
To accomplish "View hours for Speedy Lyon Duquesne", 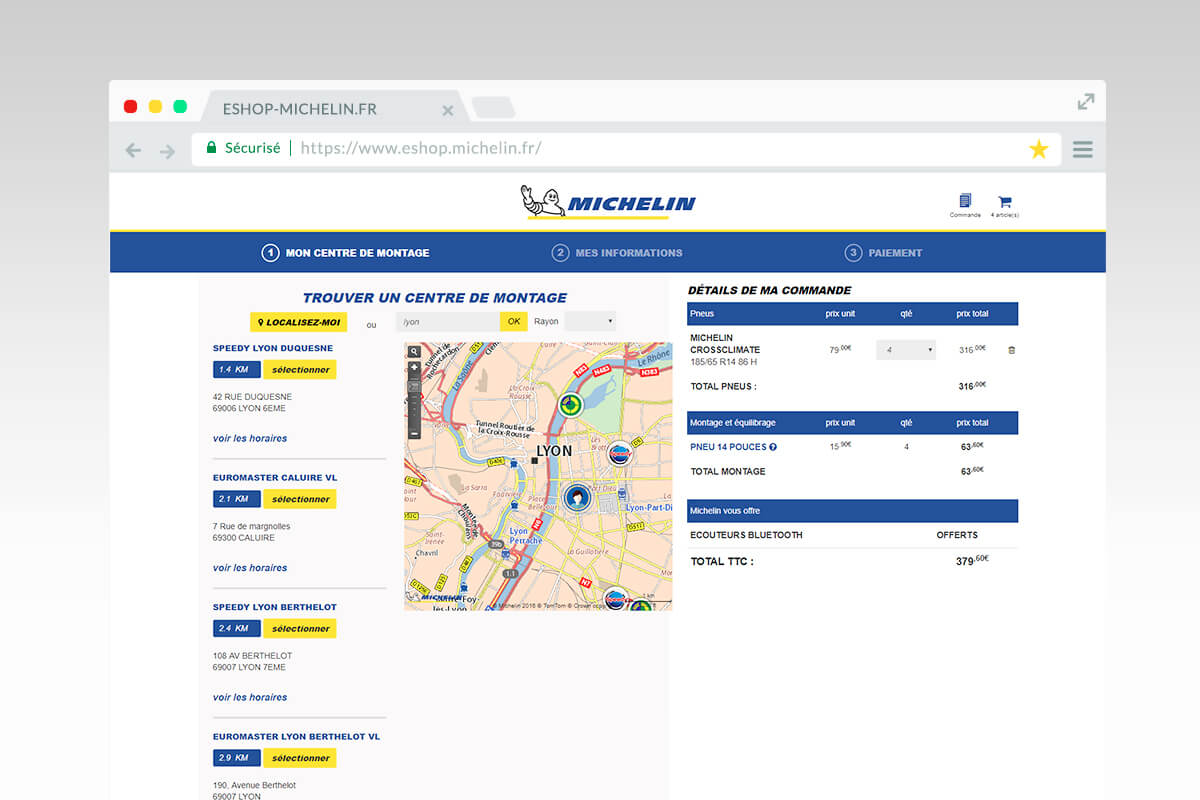I will 250,438.
